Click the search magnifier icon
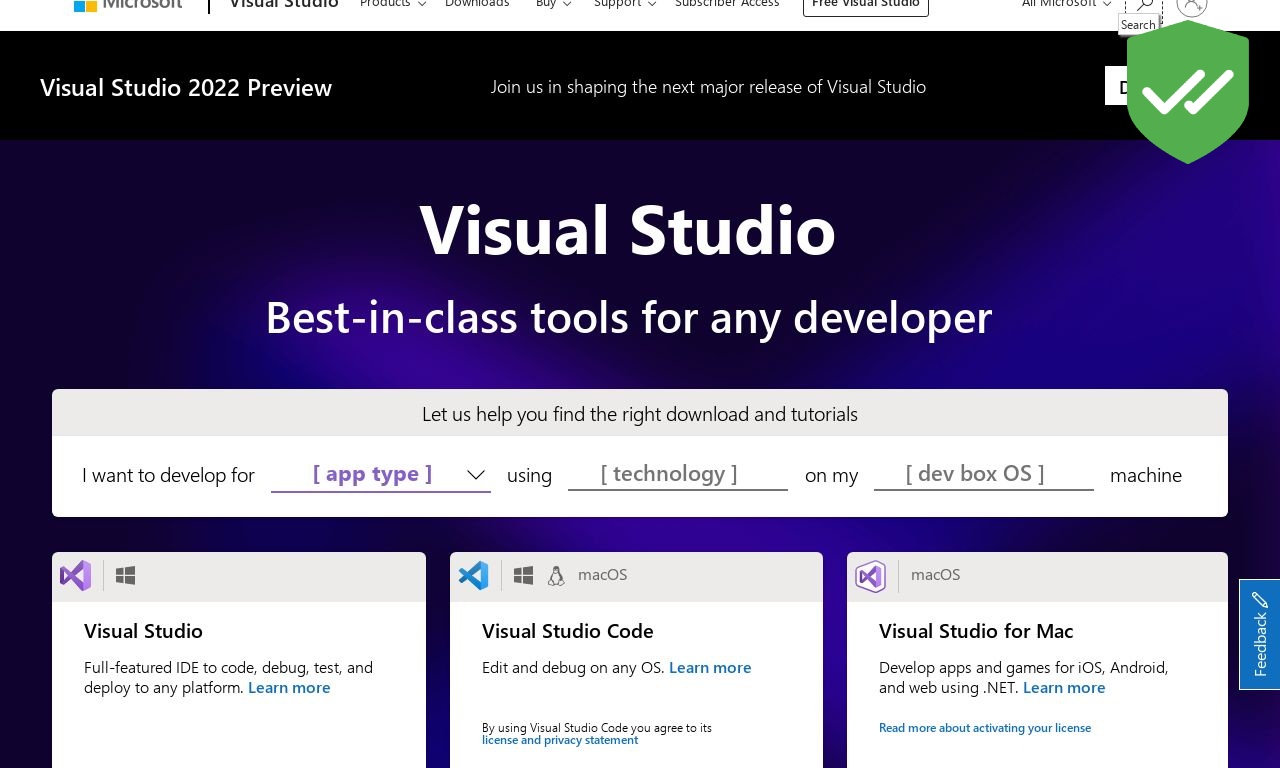This screenshot has width=1280, height=768. 1144,5
